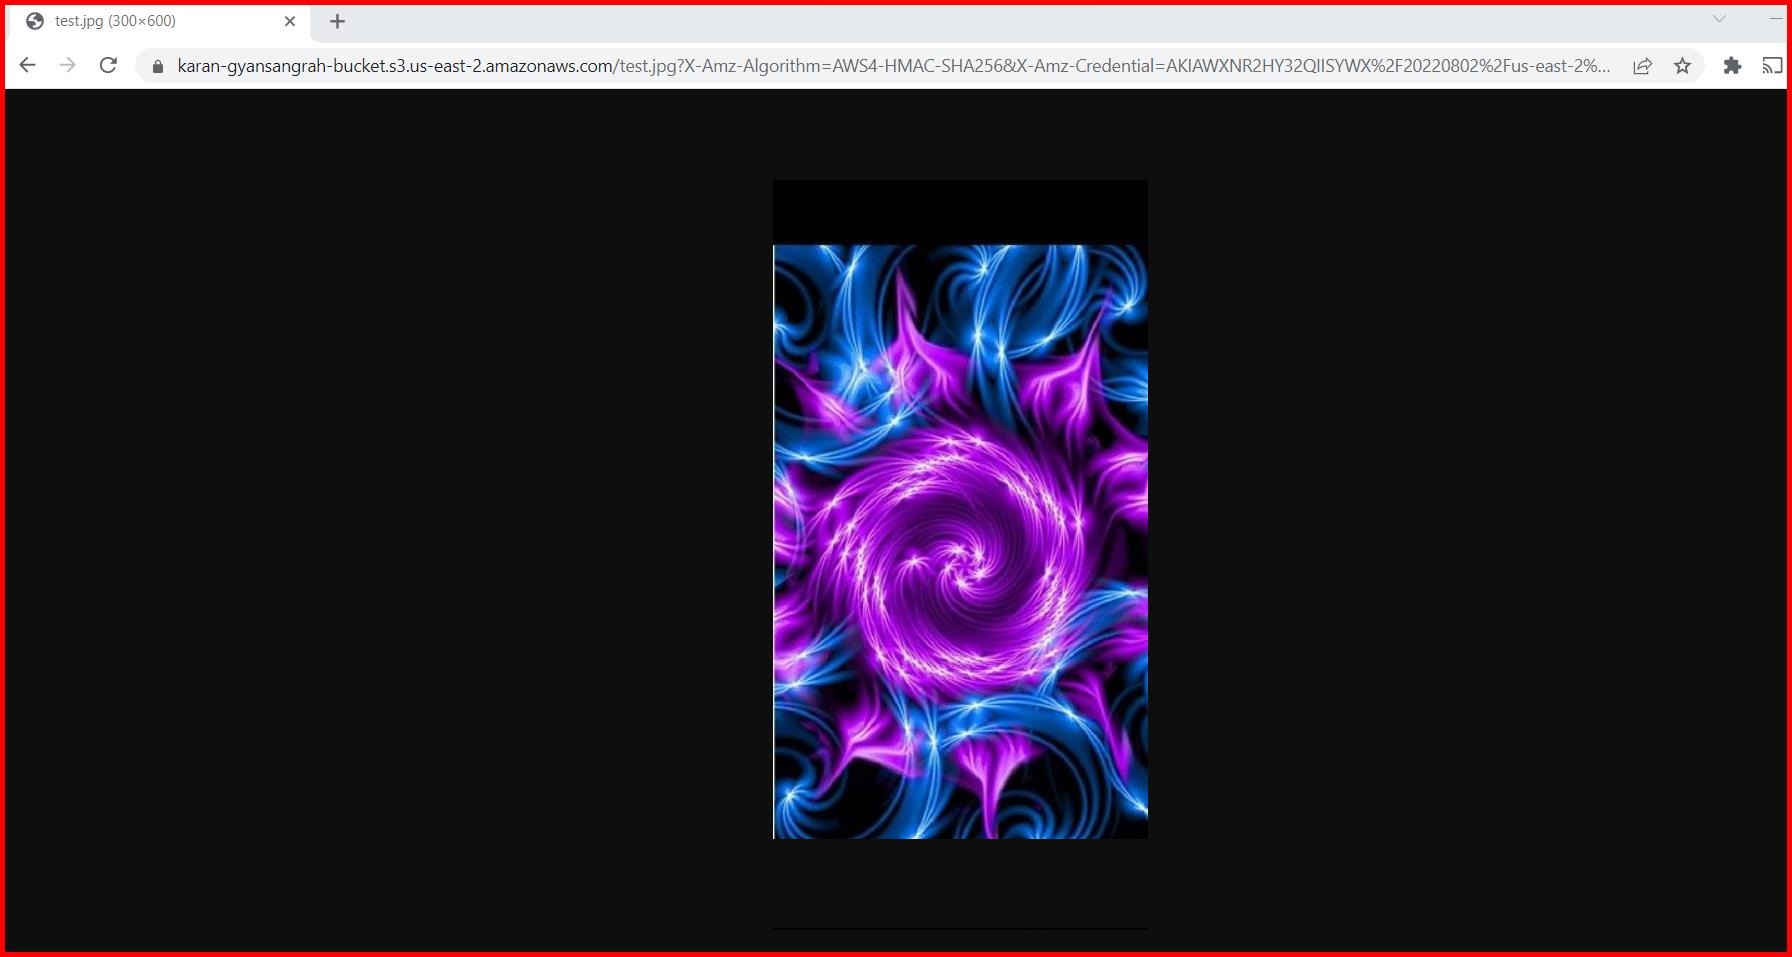This screenshot has width=1792, height=957.
Task: Share the current page
Action: 1642,66
